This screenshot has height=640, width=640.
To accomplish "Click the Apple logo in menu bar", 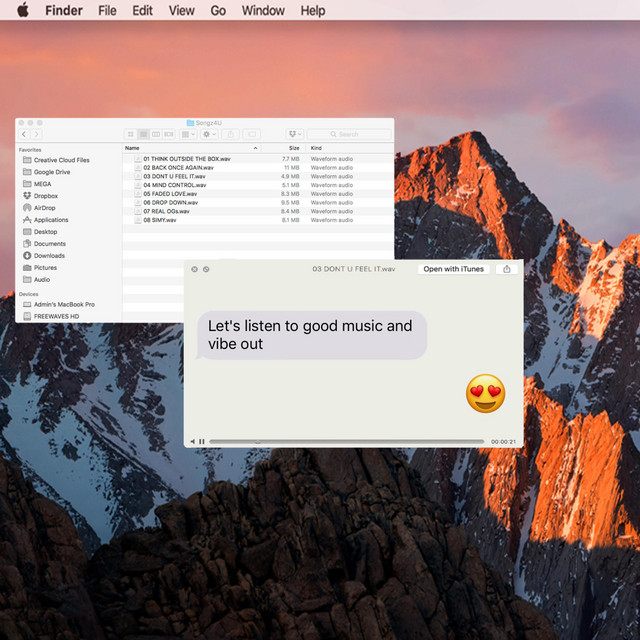I will 23,10.
